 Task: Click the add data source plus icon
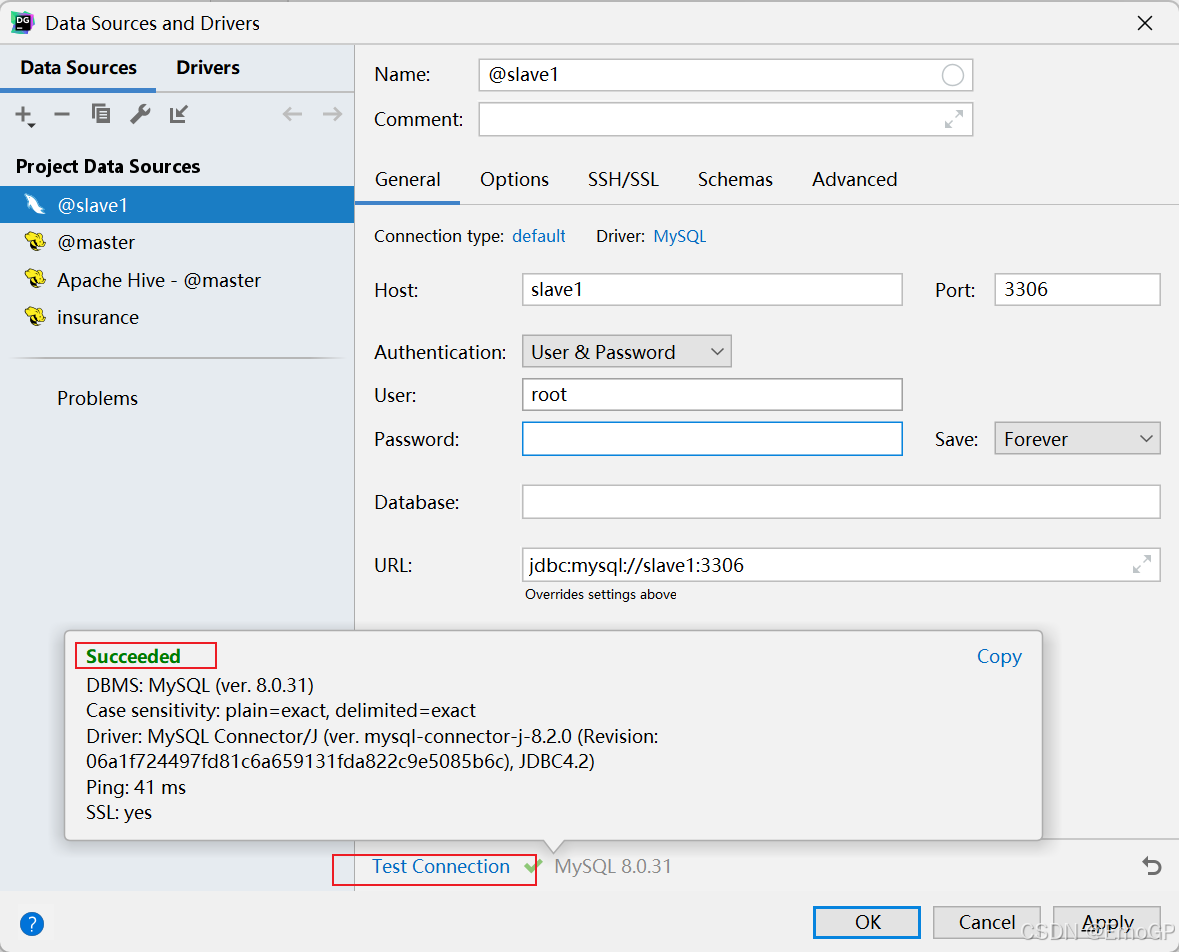click(x=24, y=115)
